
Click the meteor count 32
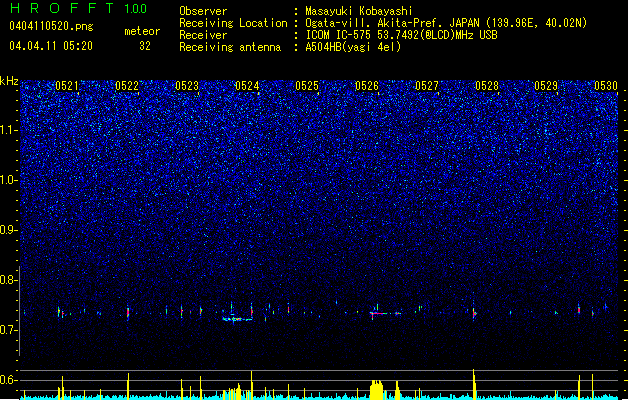point(145,46)
